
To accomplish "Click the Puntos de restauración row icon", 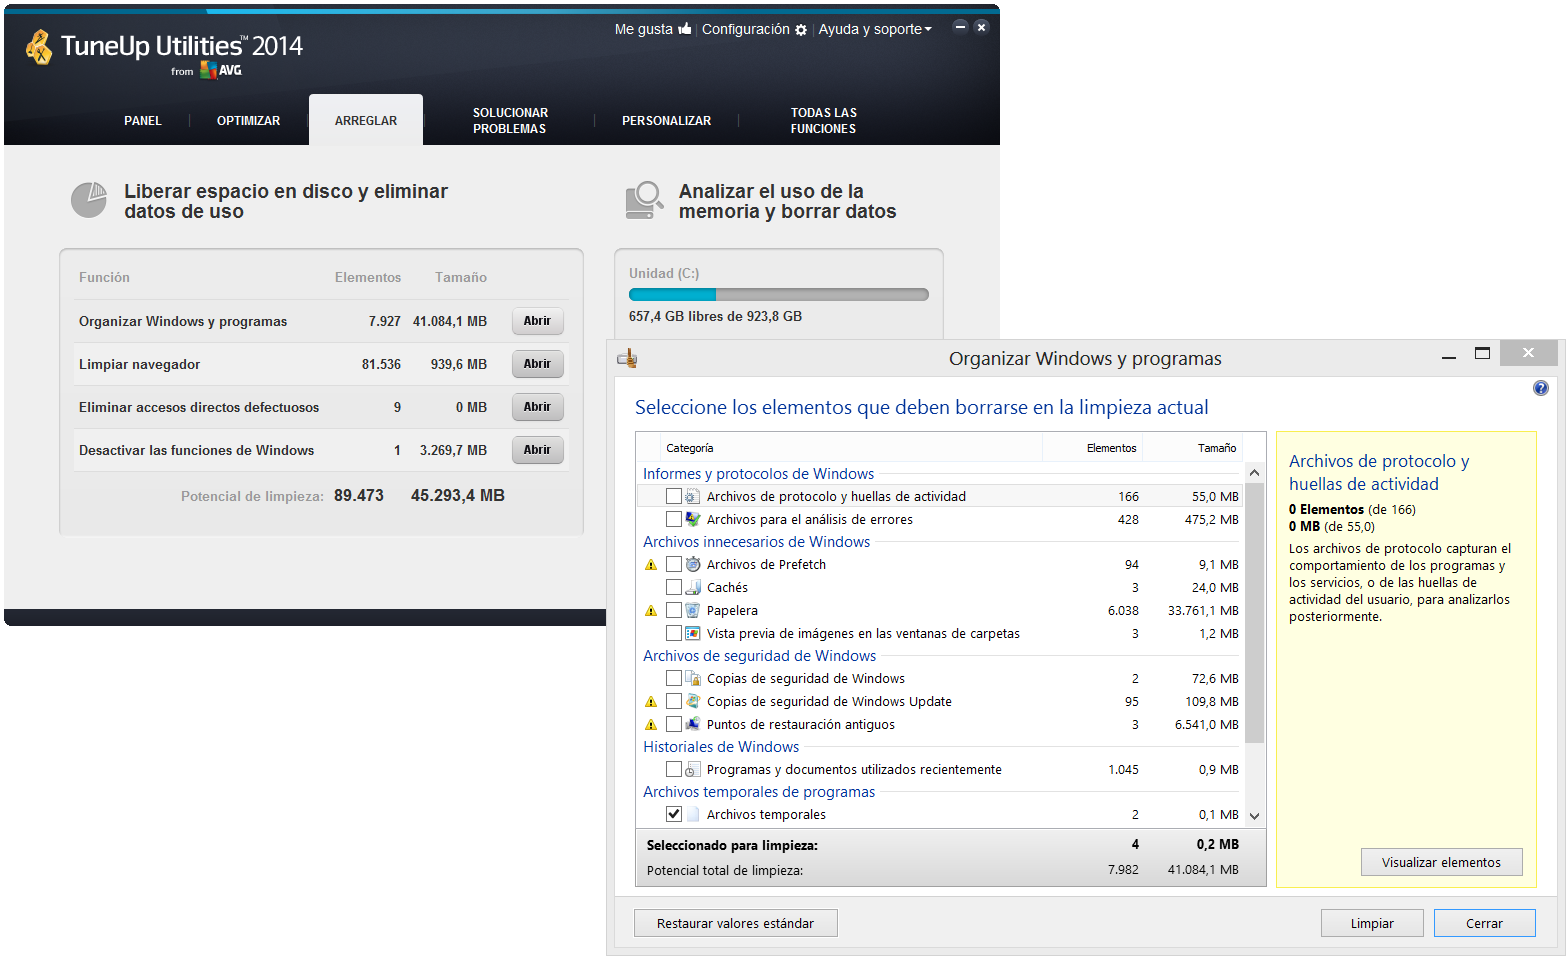I will point(693,724).
